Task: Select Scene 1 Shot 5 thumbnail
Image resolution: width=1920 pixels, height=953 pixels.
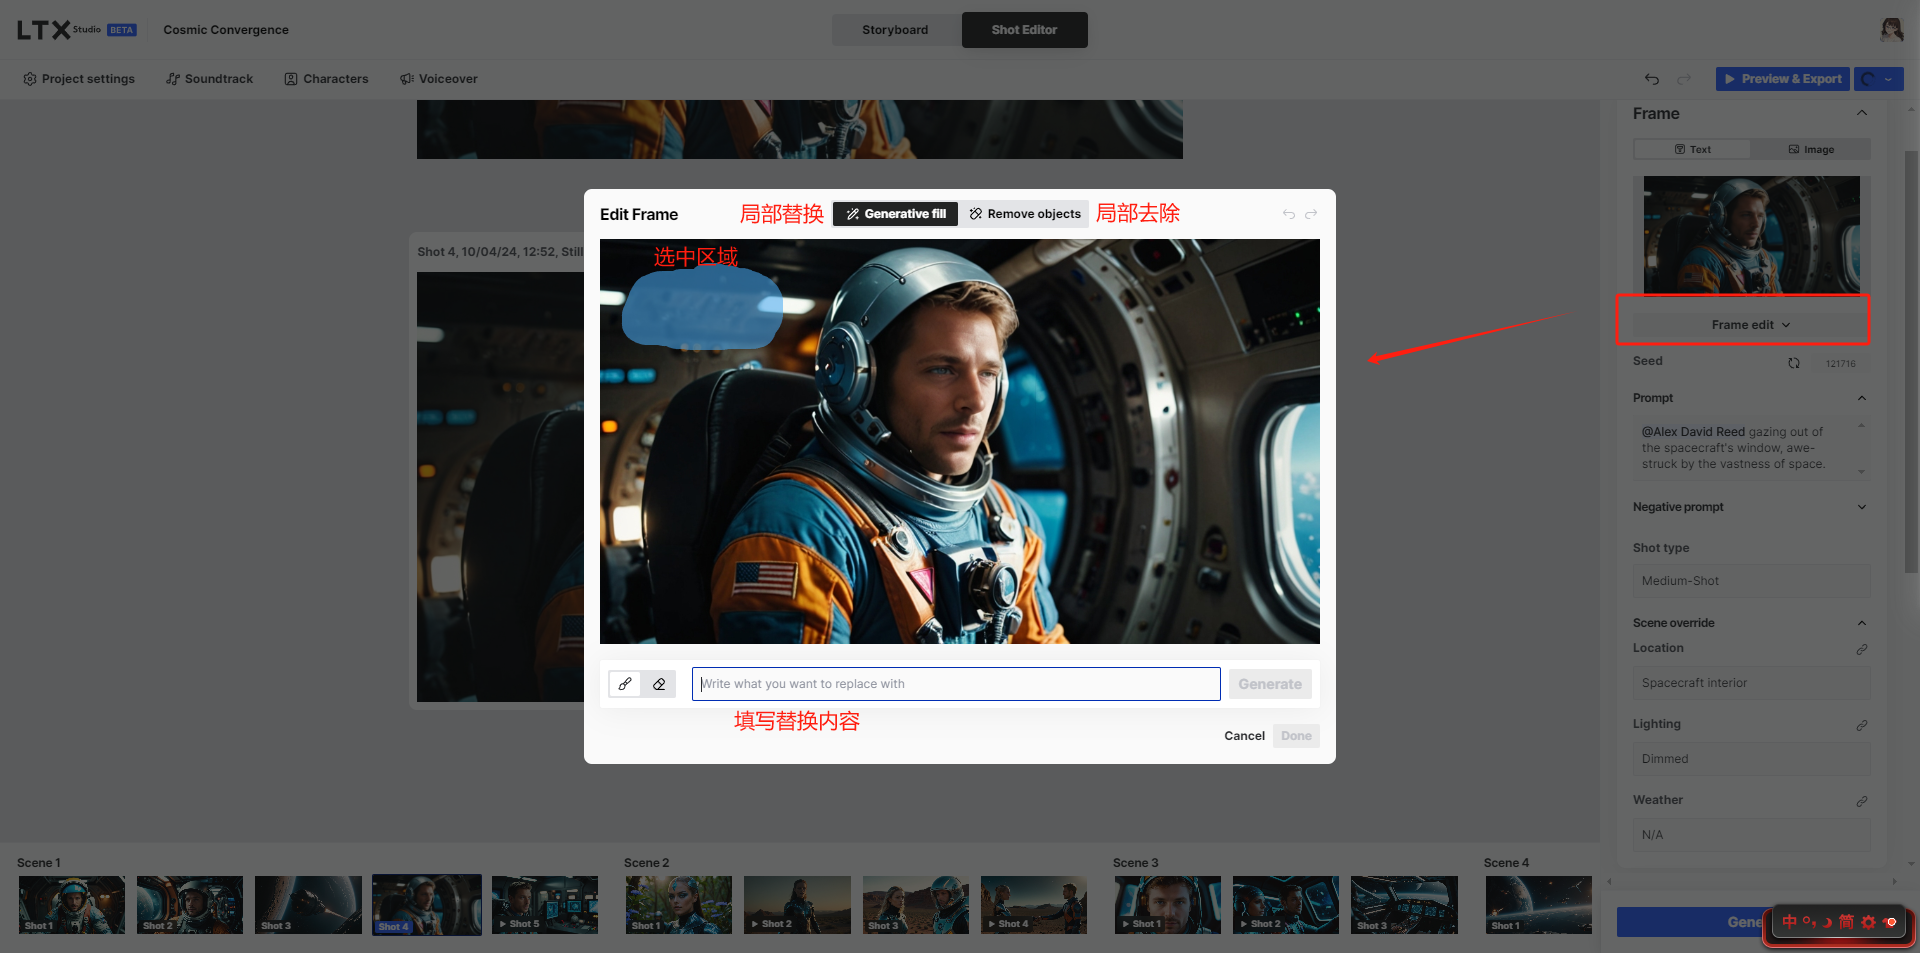Action: tap(545, 905)
